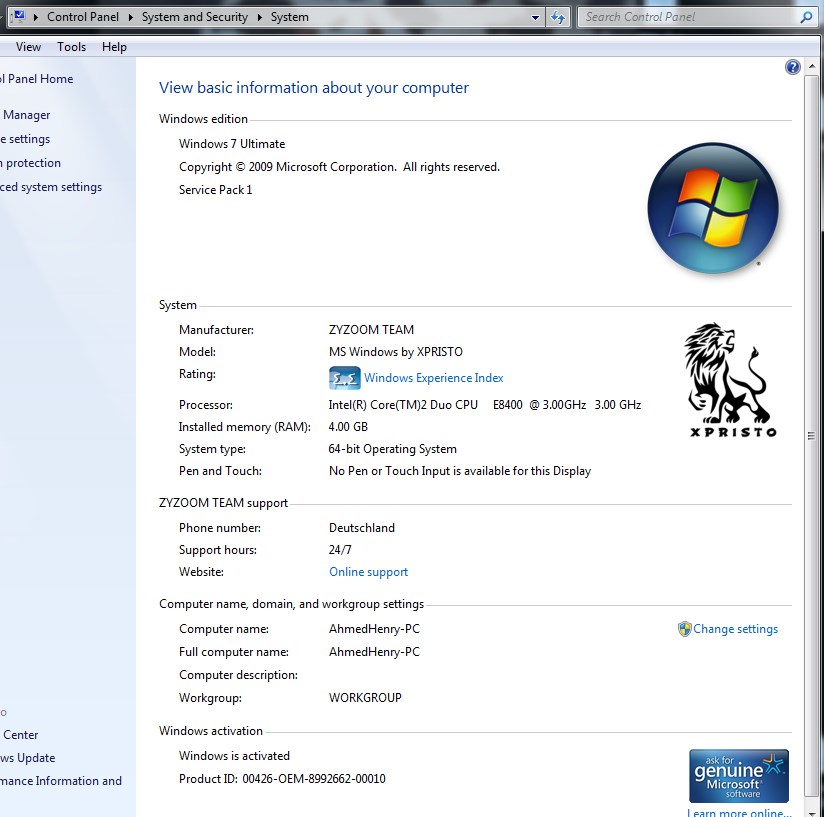The image size is (824, 817).
Task: Click the Deutschland phone number value
Action: (x=362, y=528)
